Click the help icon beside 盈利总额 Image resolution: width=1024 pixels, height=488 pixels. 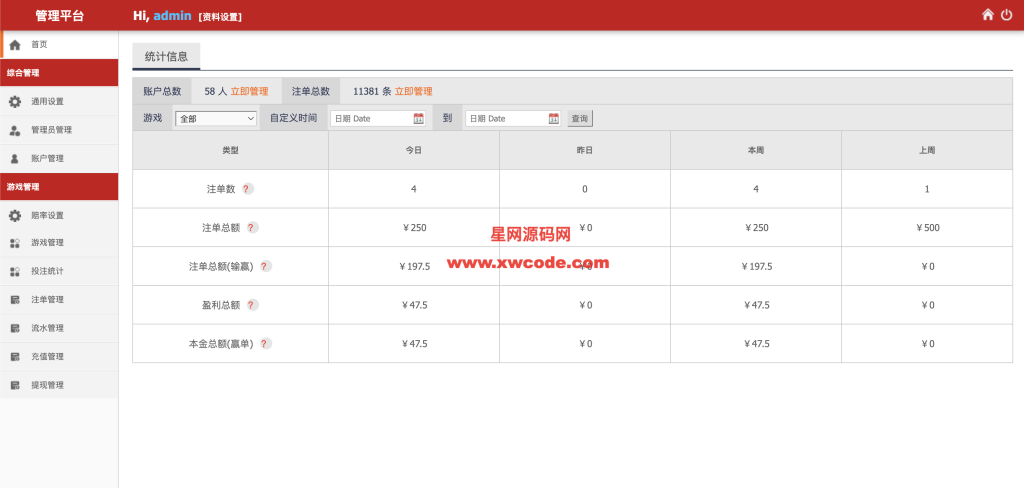tap(252, 305)
